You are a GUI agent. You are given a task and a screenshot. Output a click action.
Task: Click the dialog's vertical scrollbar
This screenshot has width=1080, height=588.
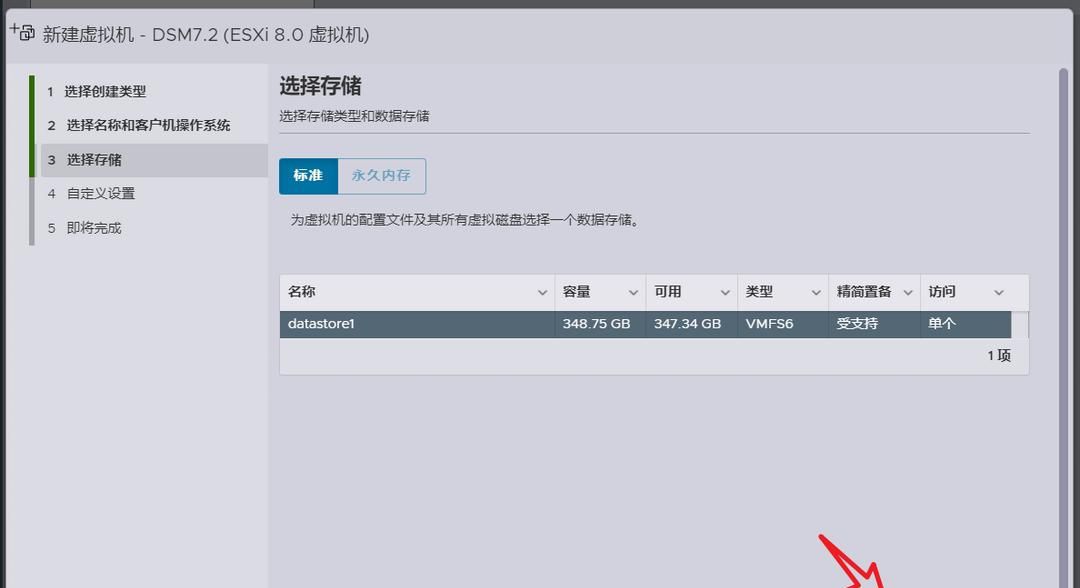1063,300
